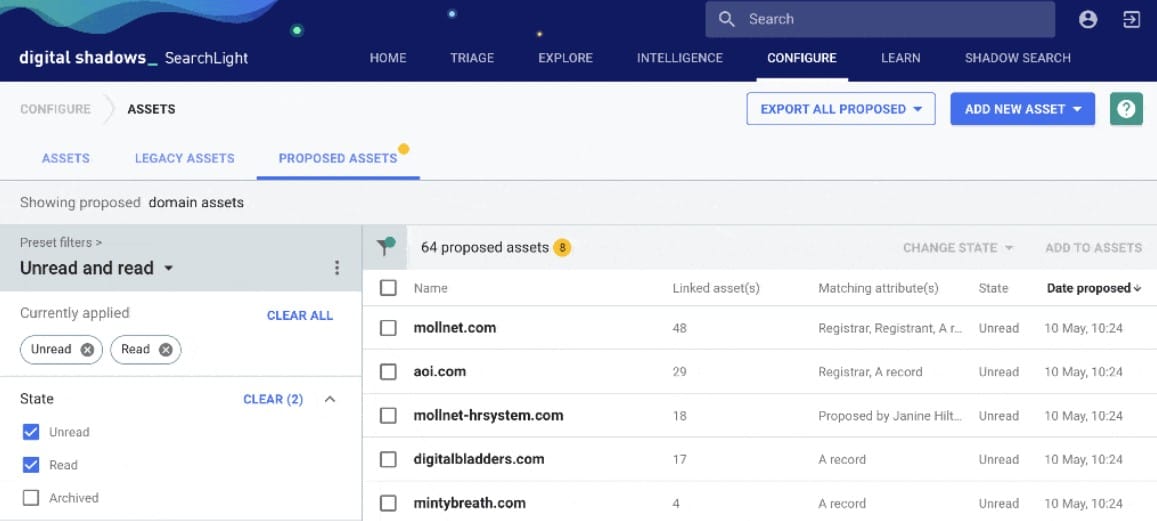Image resolution: width=1157 pixels, height=521 pixels.
Task: Select the aoi.com row checkbox
Action: coord(388,371)
